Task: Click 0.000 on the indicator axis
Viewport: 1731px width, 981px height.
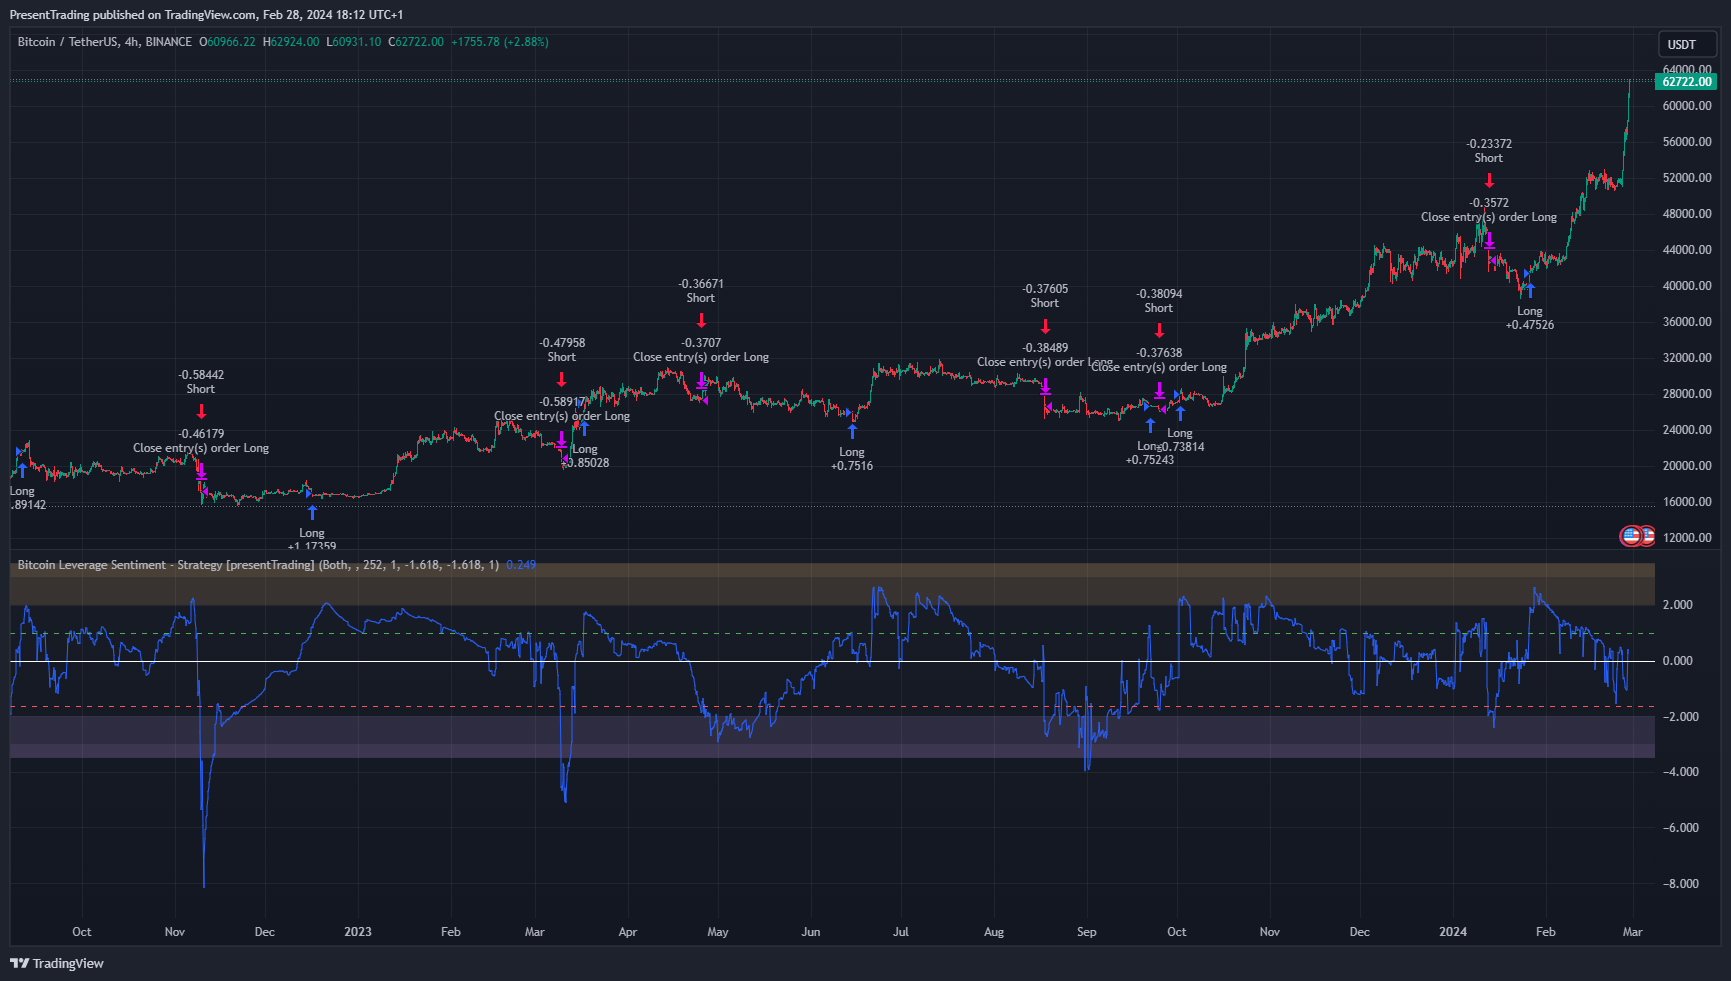Action: [1678, 661]
